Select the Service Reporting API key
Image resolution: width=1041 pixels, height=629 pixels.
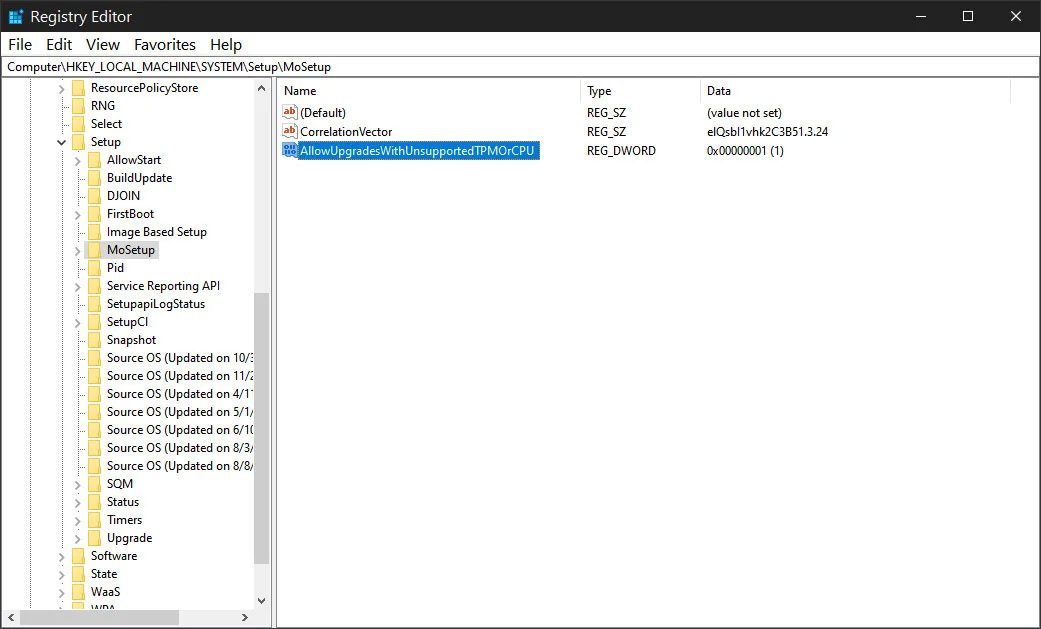tap(163, 286)
